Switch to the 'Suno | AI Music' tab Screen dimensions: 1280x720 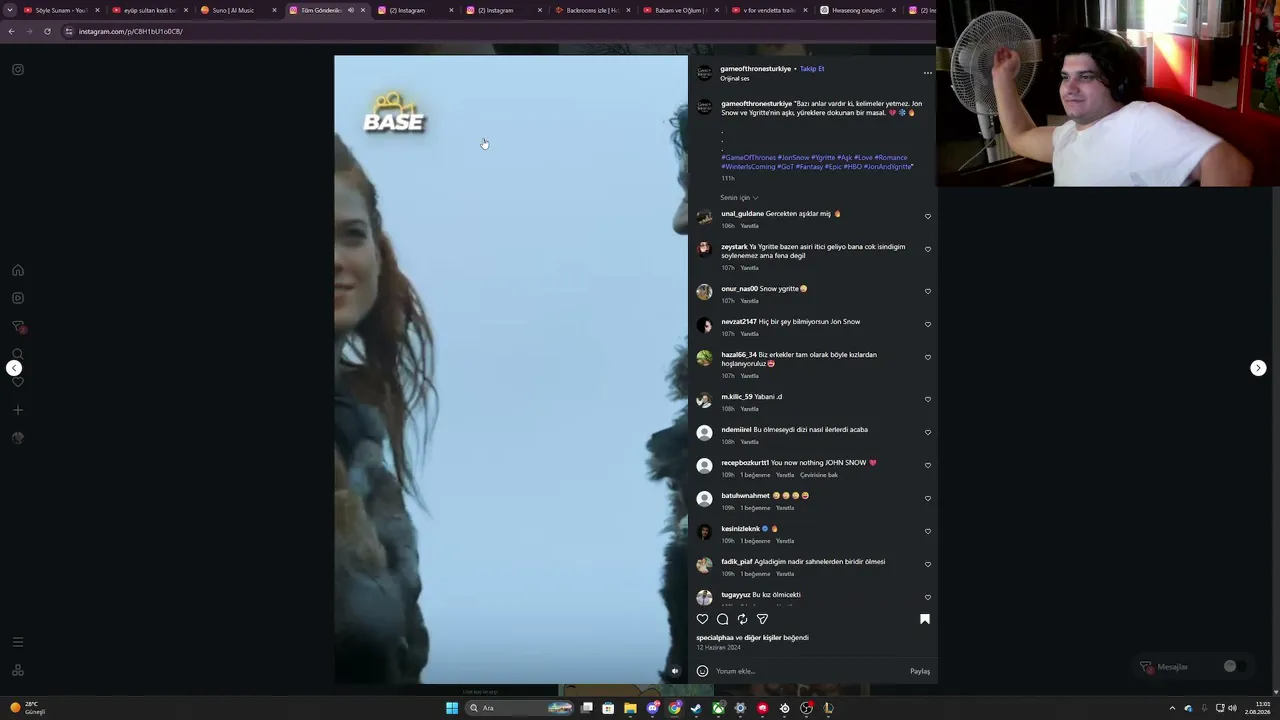pos(238,10)
